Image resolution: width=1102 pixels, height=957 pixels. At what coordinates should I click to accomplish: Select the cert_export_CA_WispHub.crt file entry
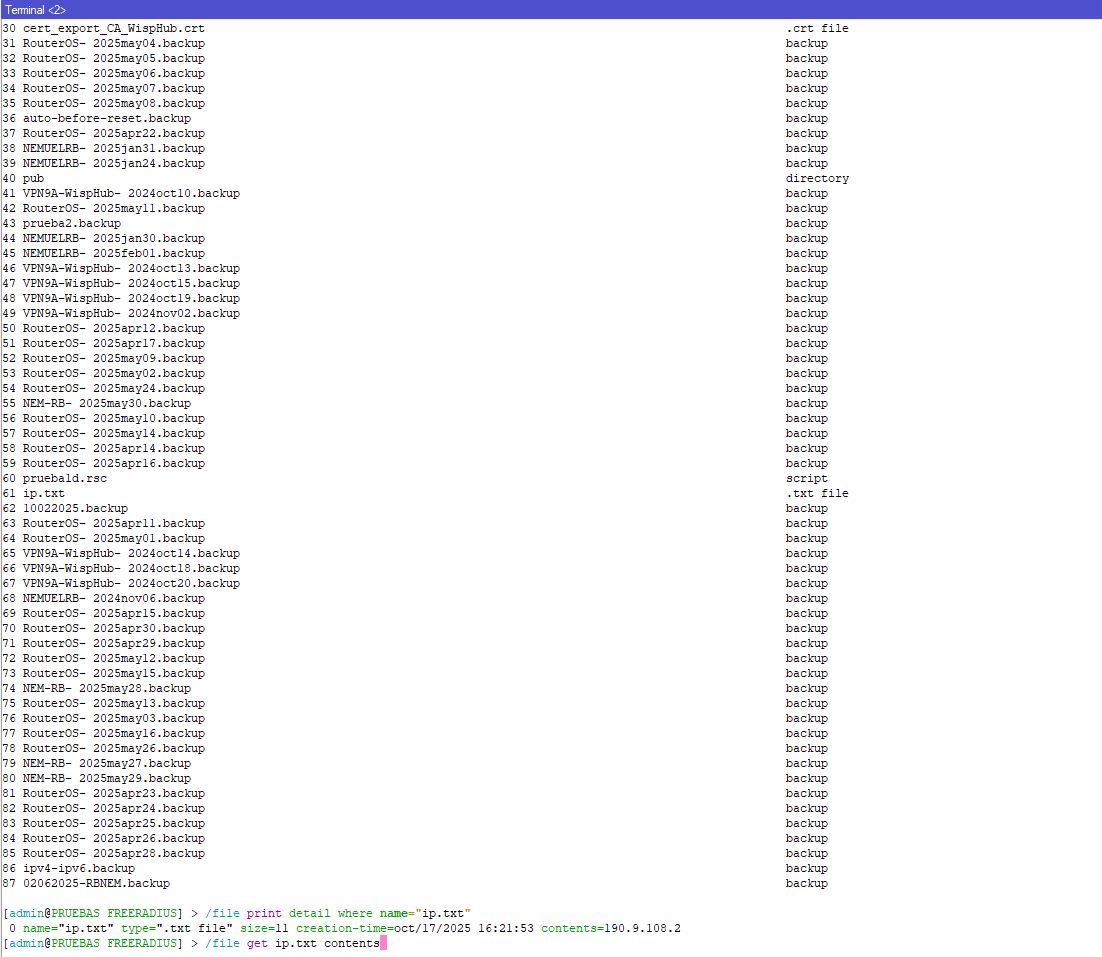coord(113,28)
